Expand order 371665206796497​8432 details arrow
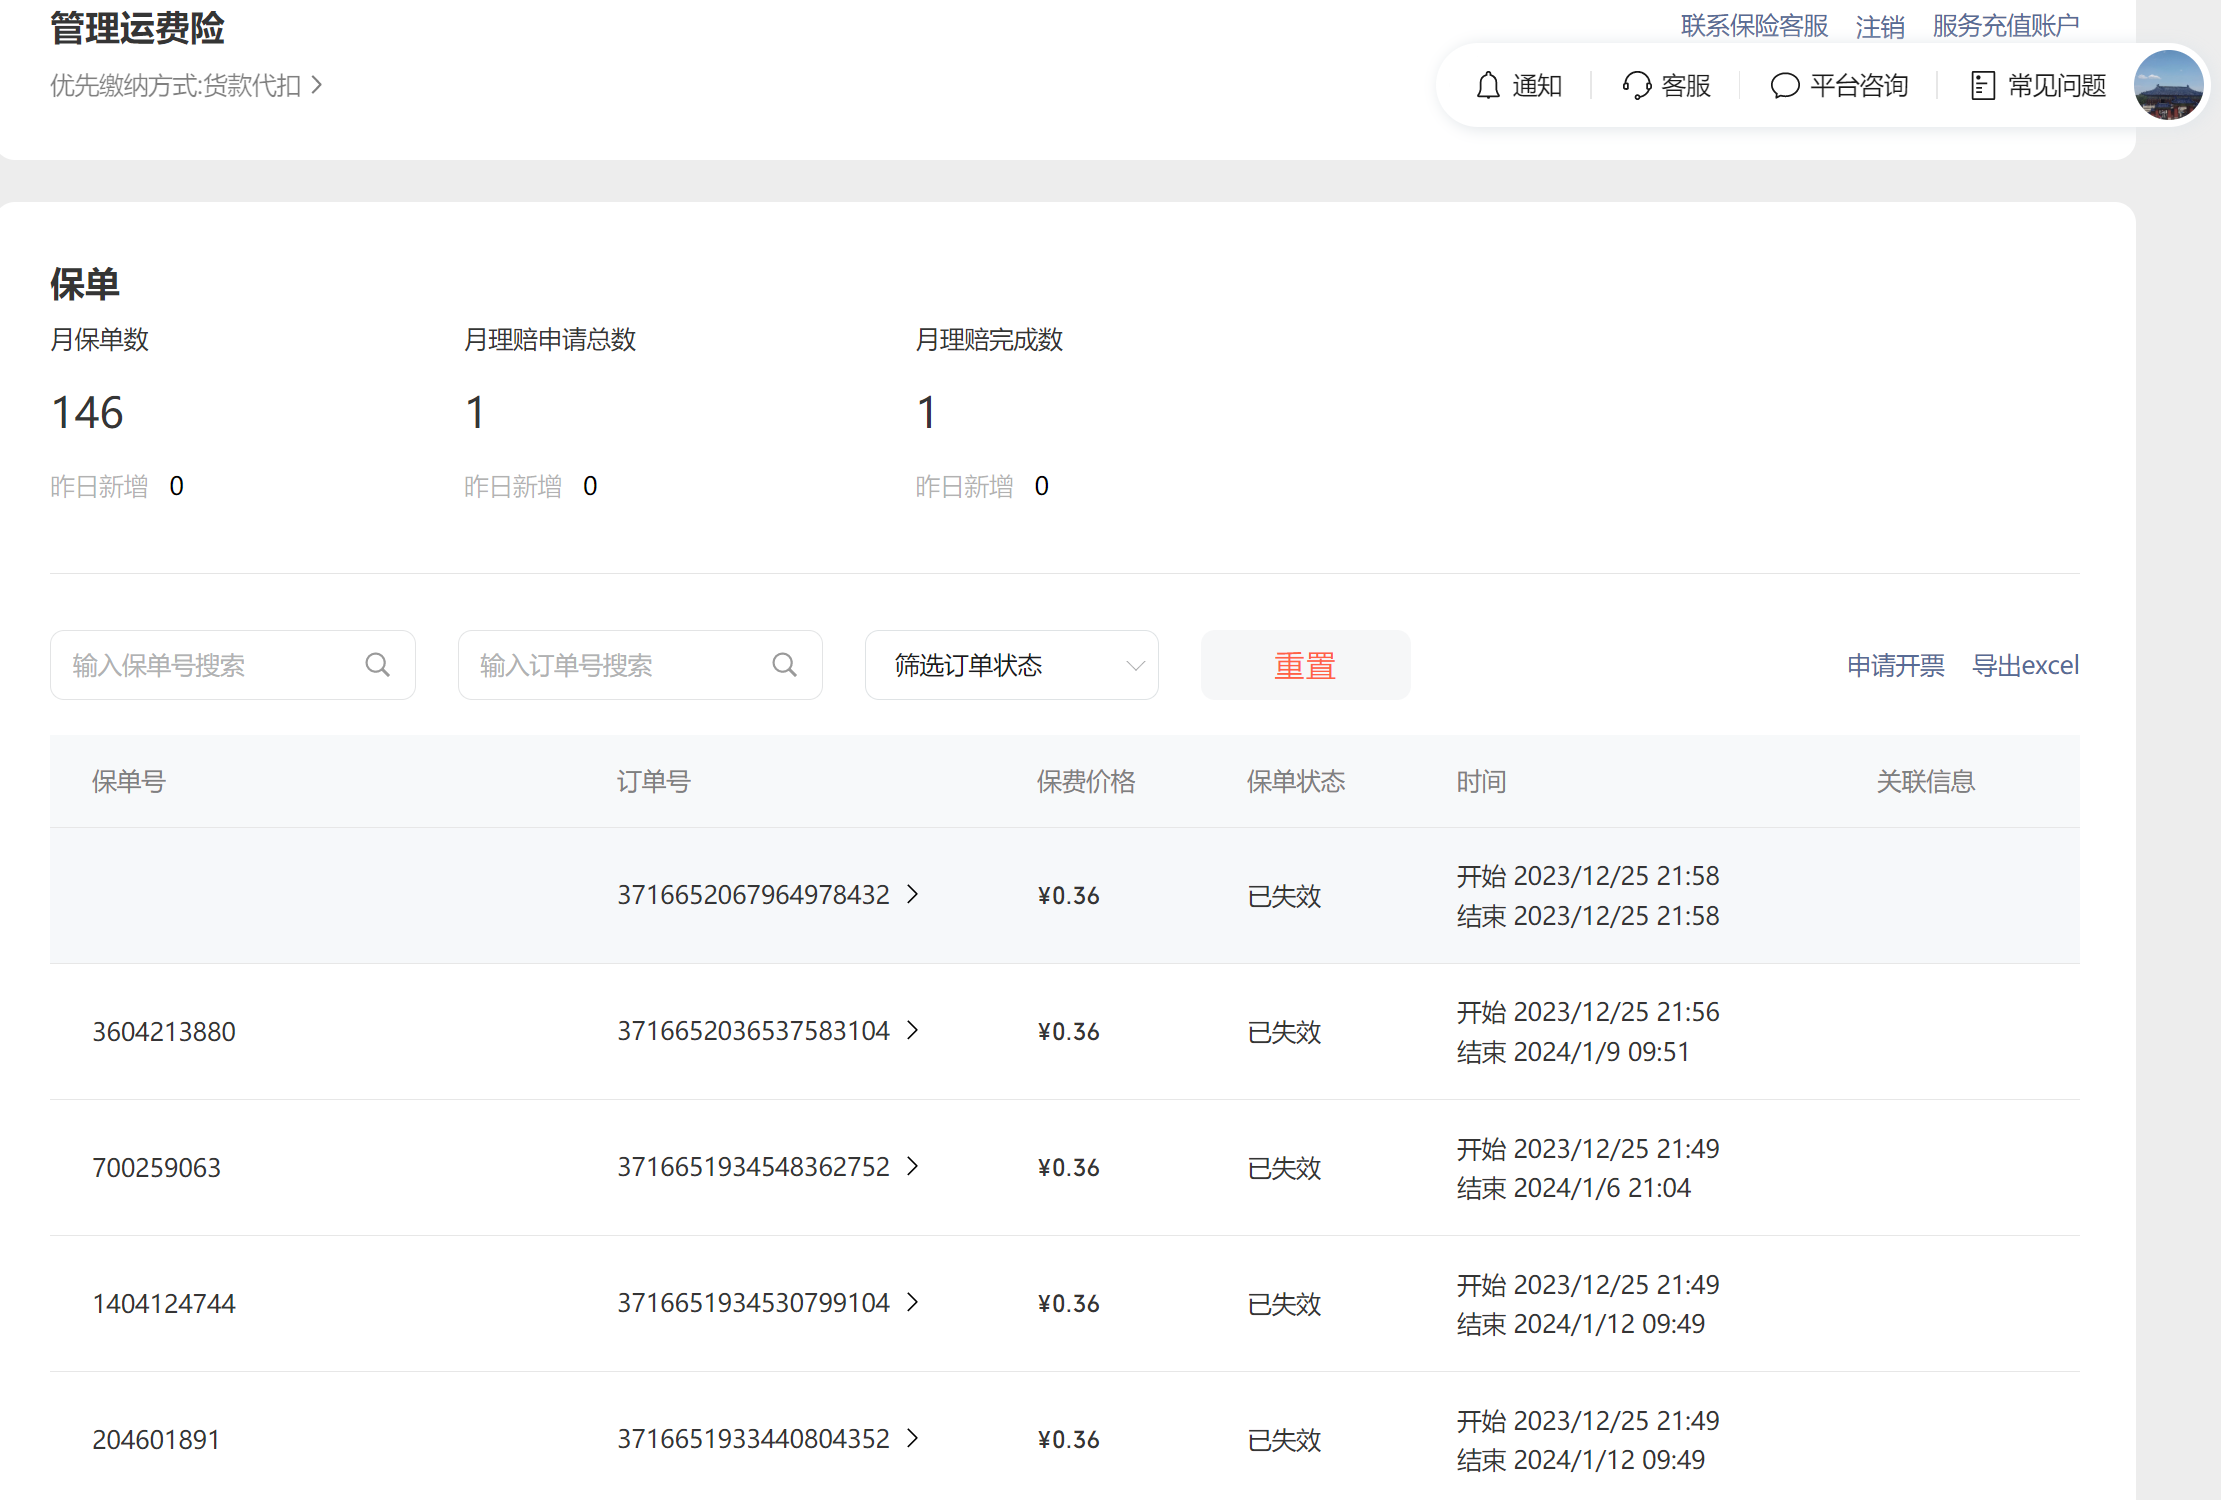2221x1500 pixels. click(913, 894)
